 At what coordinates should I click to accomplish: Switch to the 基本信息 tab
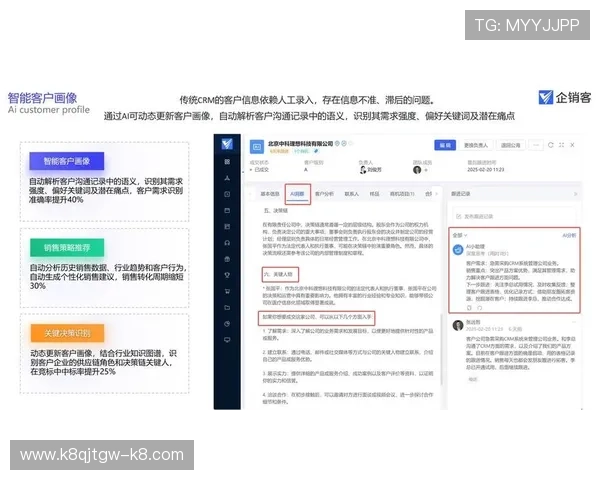pyautogui.click(x=270, y=194)
